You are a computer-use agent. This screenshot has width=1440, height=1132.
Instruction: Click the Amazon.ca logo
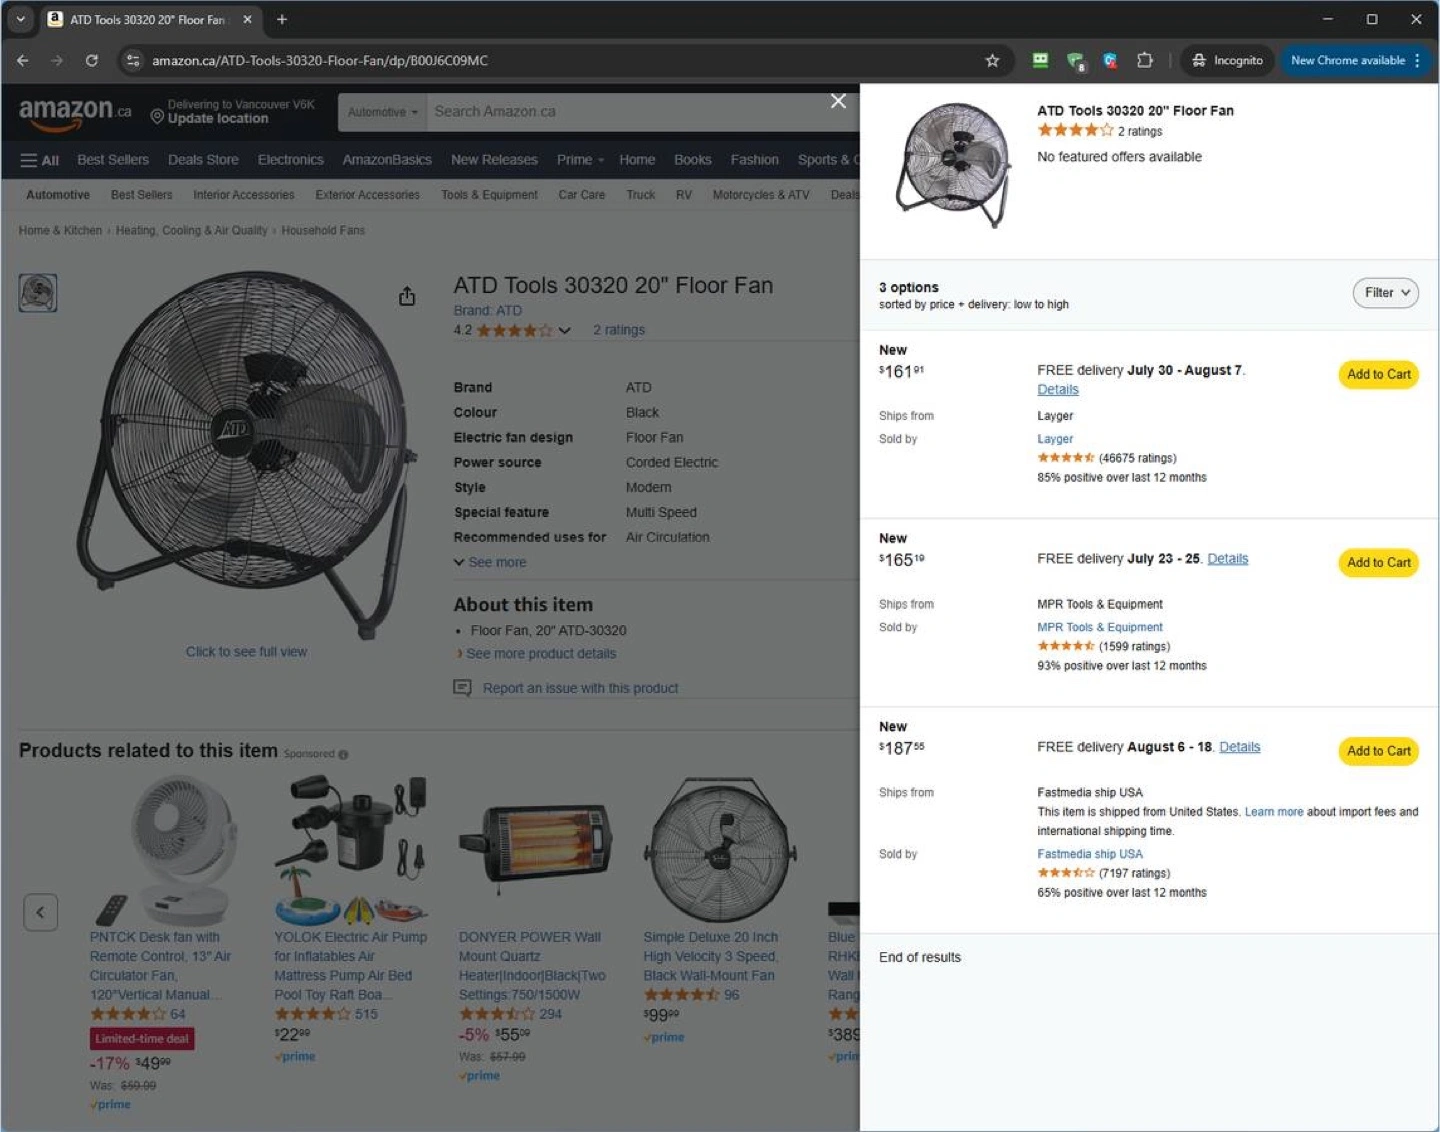75,113
